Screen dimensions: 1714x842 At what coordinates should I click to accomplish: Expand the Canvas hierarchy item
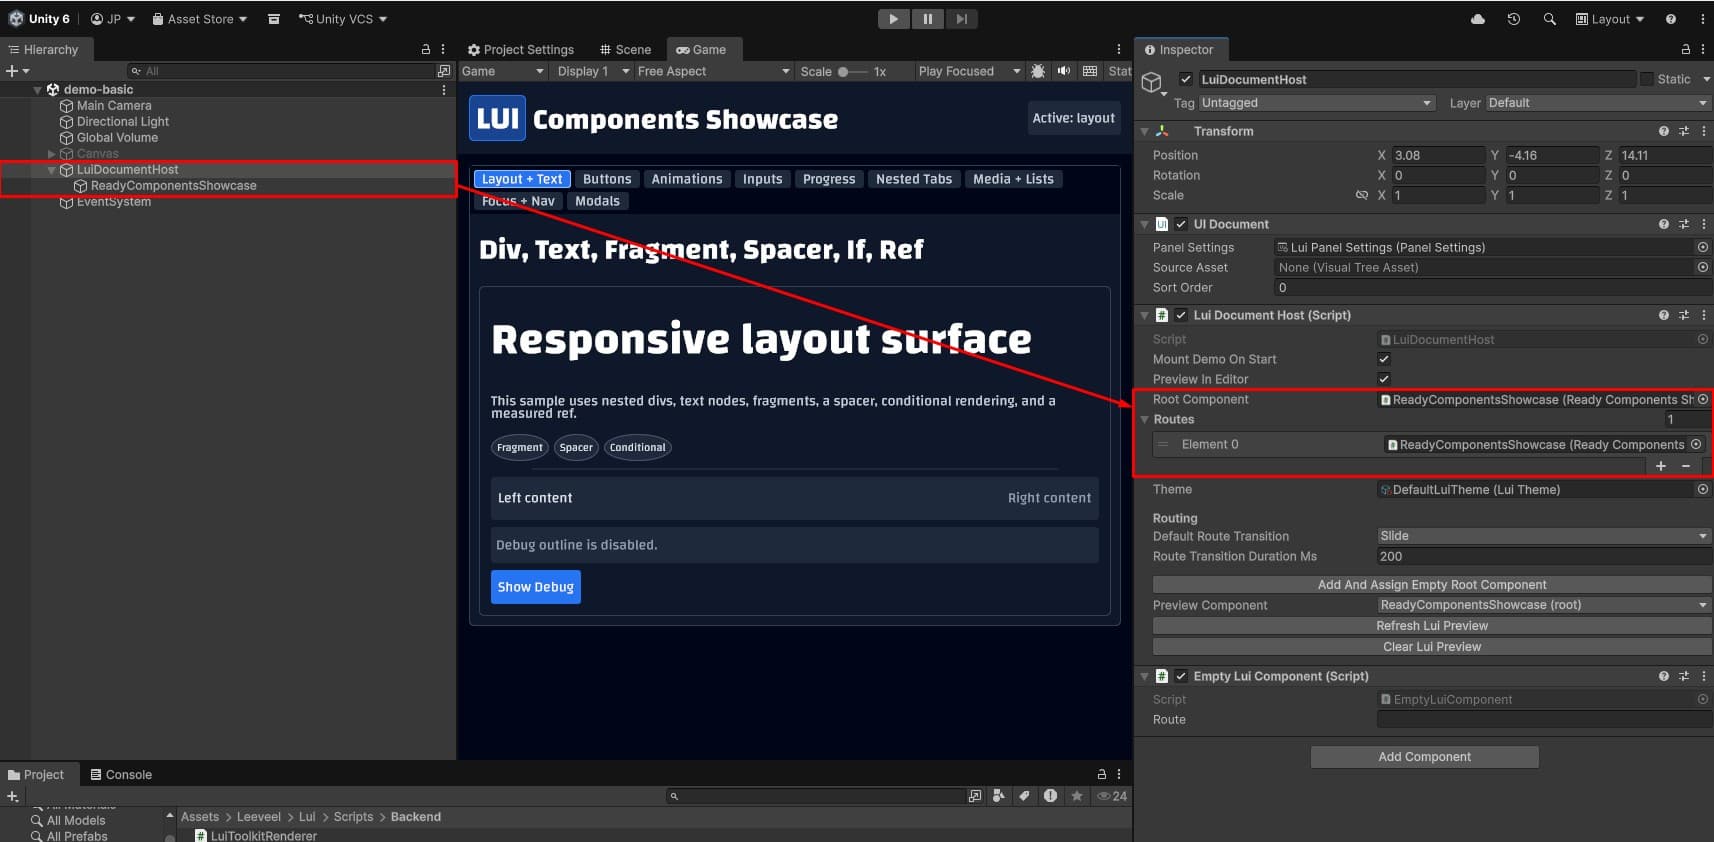52,154
